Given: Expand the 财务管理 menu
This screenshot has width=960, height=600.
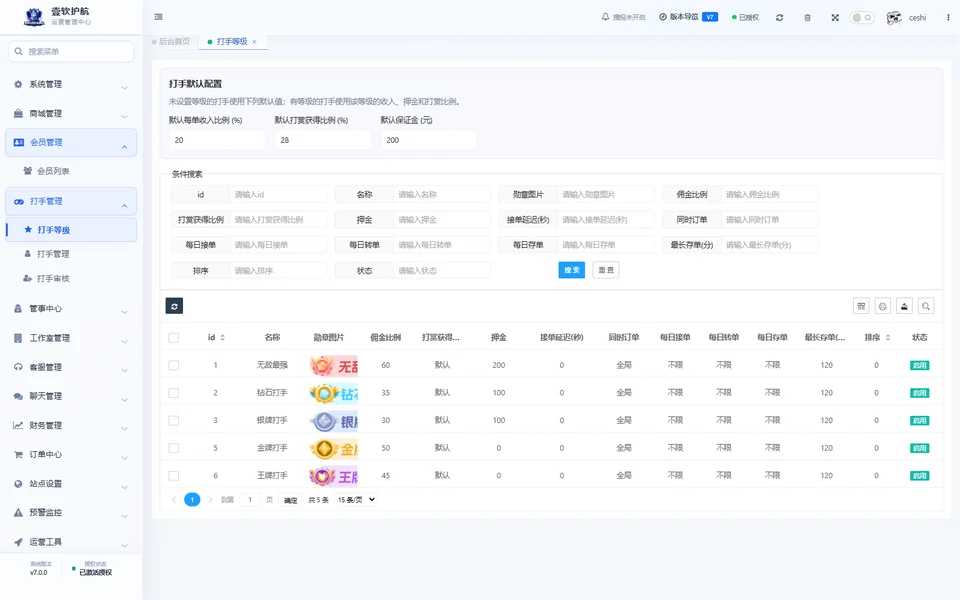Looking at the screenshot, I should (71, 426).
